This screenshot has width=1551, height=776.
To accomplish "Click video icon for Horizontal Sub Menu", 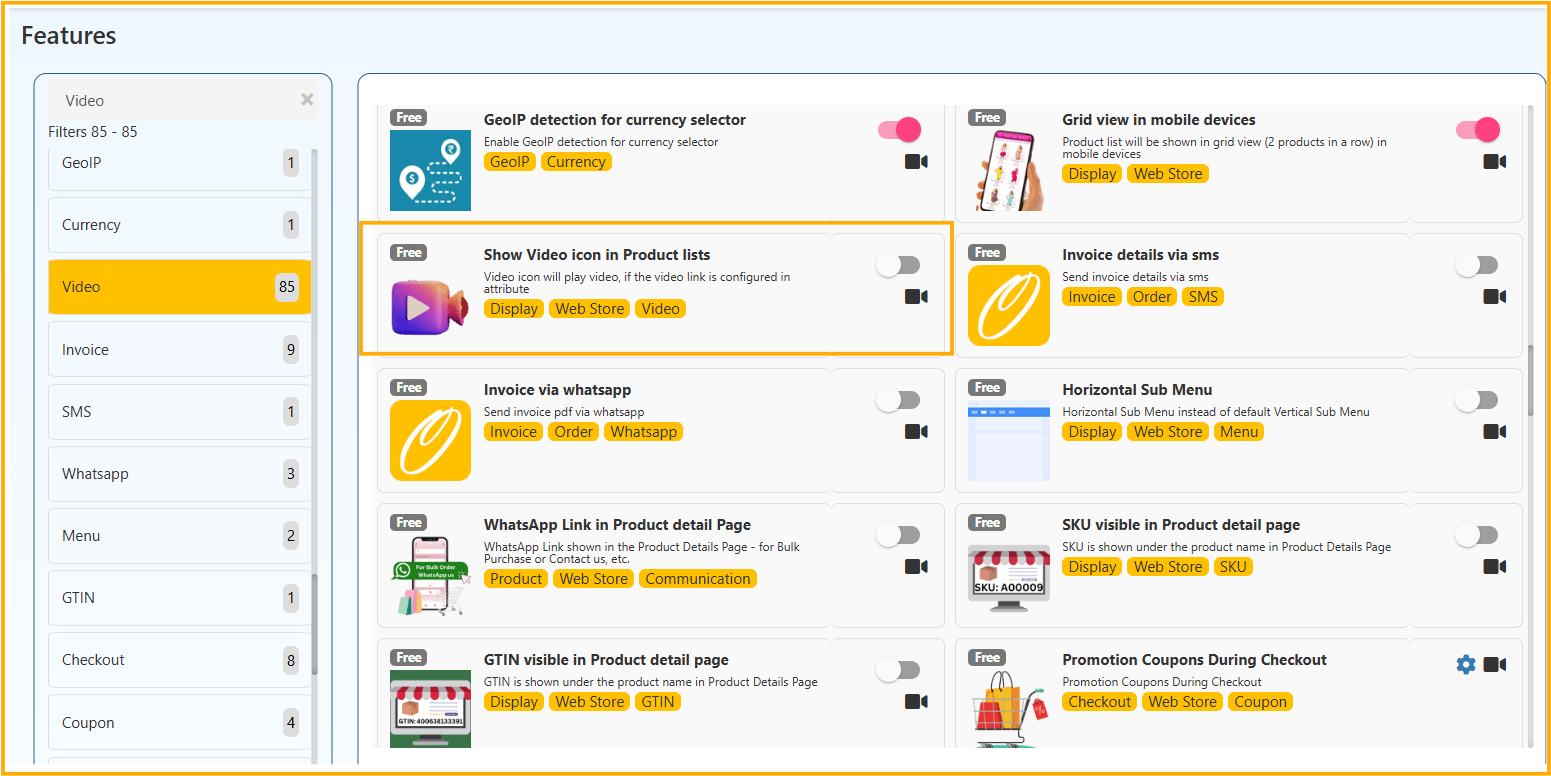I will tap(1494, 432).
